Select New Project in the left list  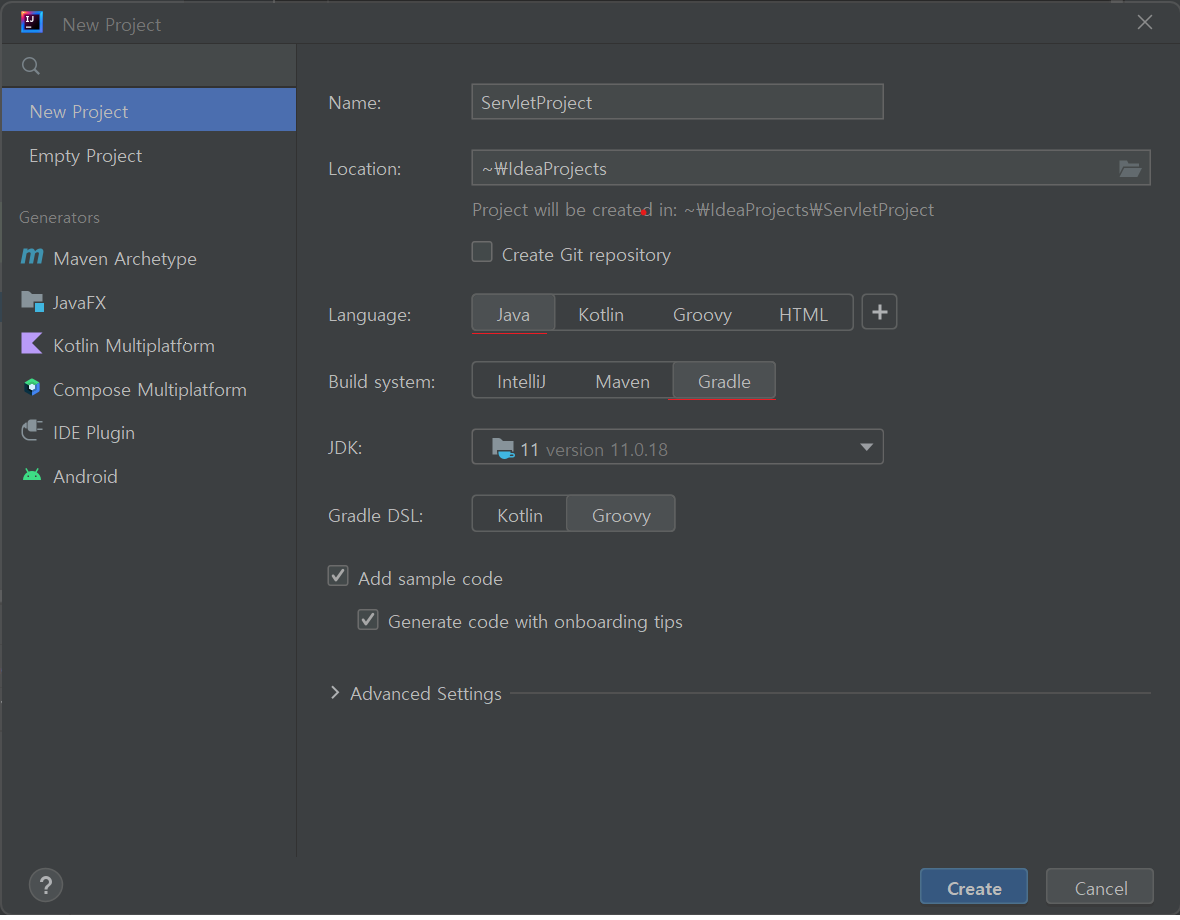click(x=149, y=111)
